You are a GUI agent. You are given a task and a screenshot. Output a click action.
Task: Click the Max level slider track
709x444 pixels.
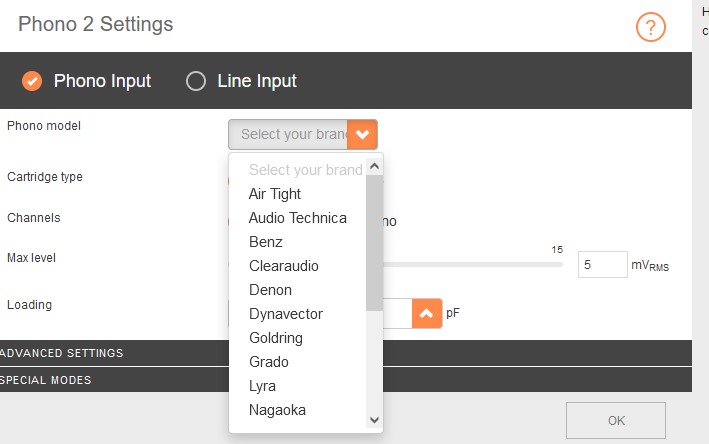[x=470, y=265]
